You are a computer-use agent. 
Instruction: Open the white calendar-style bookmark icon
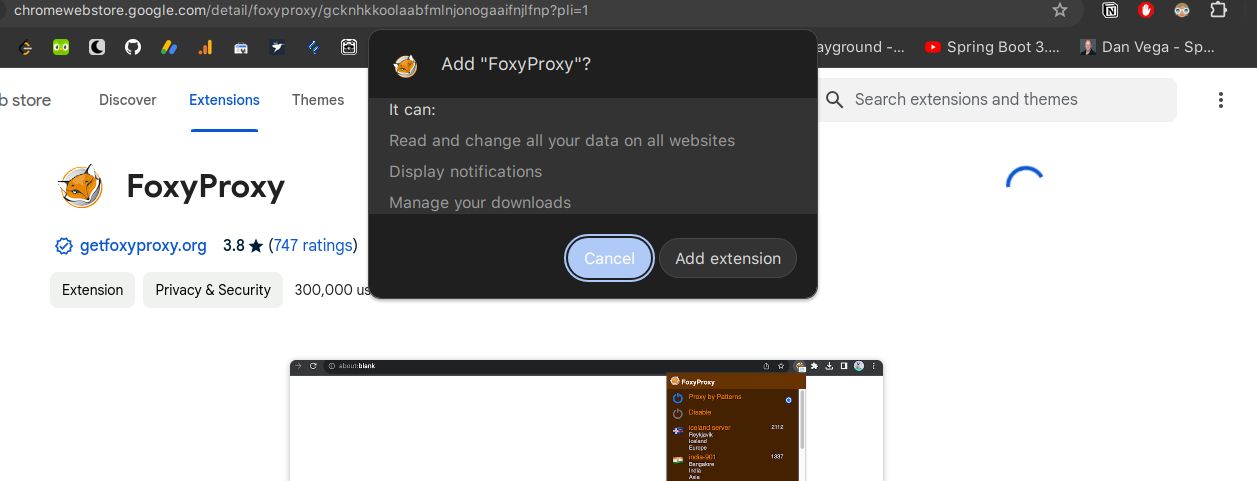[x=349, y=47]
